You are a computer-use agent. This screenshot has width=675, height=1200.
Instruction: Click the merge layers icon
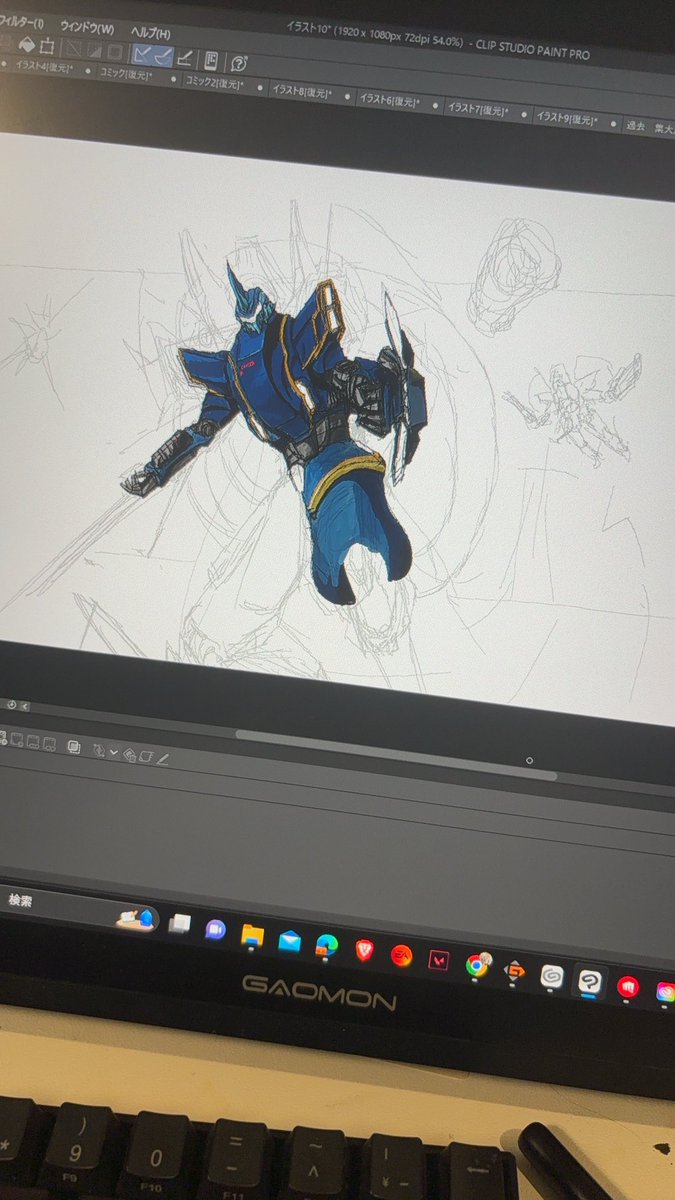pyautogui.click(x=129, y=754)
